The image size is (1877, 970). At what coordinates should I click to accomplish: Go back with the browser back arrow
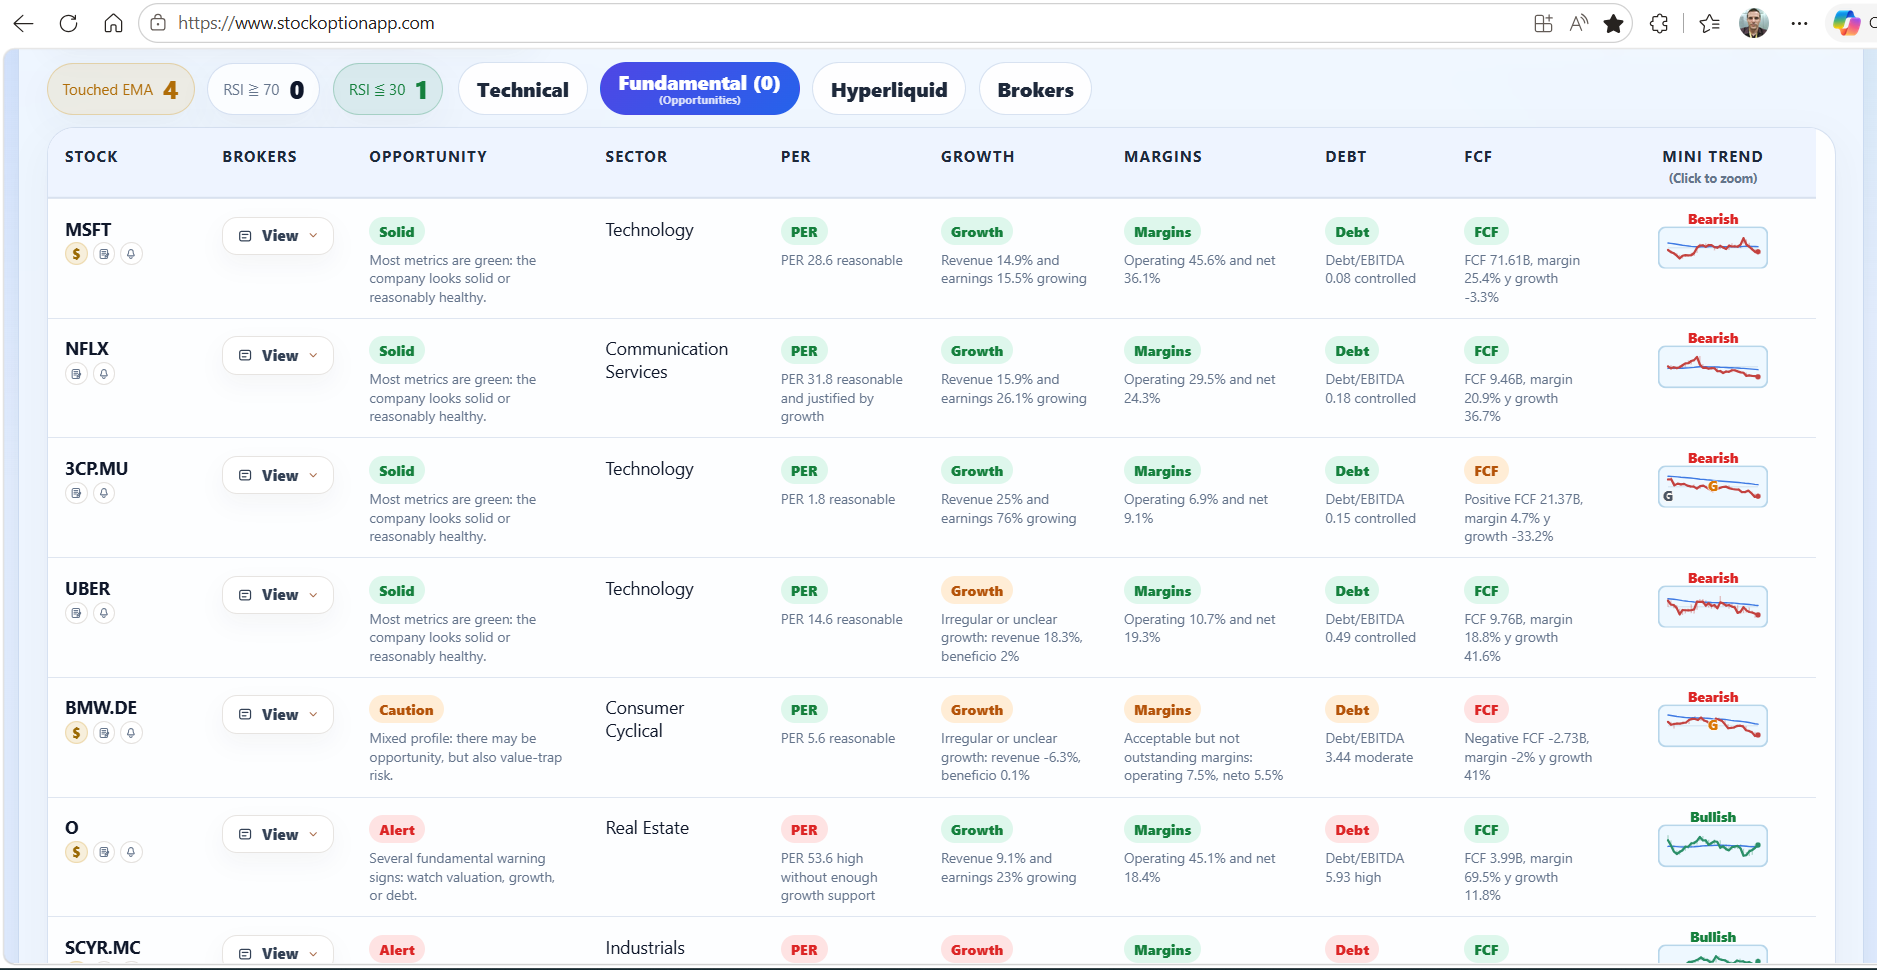tap(23, 23)
